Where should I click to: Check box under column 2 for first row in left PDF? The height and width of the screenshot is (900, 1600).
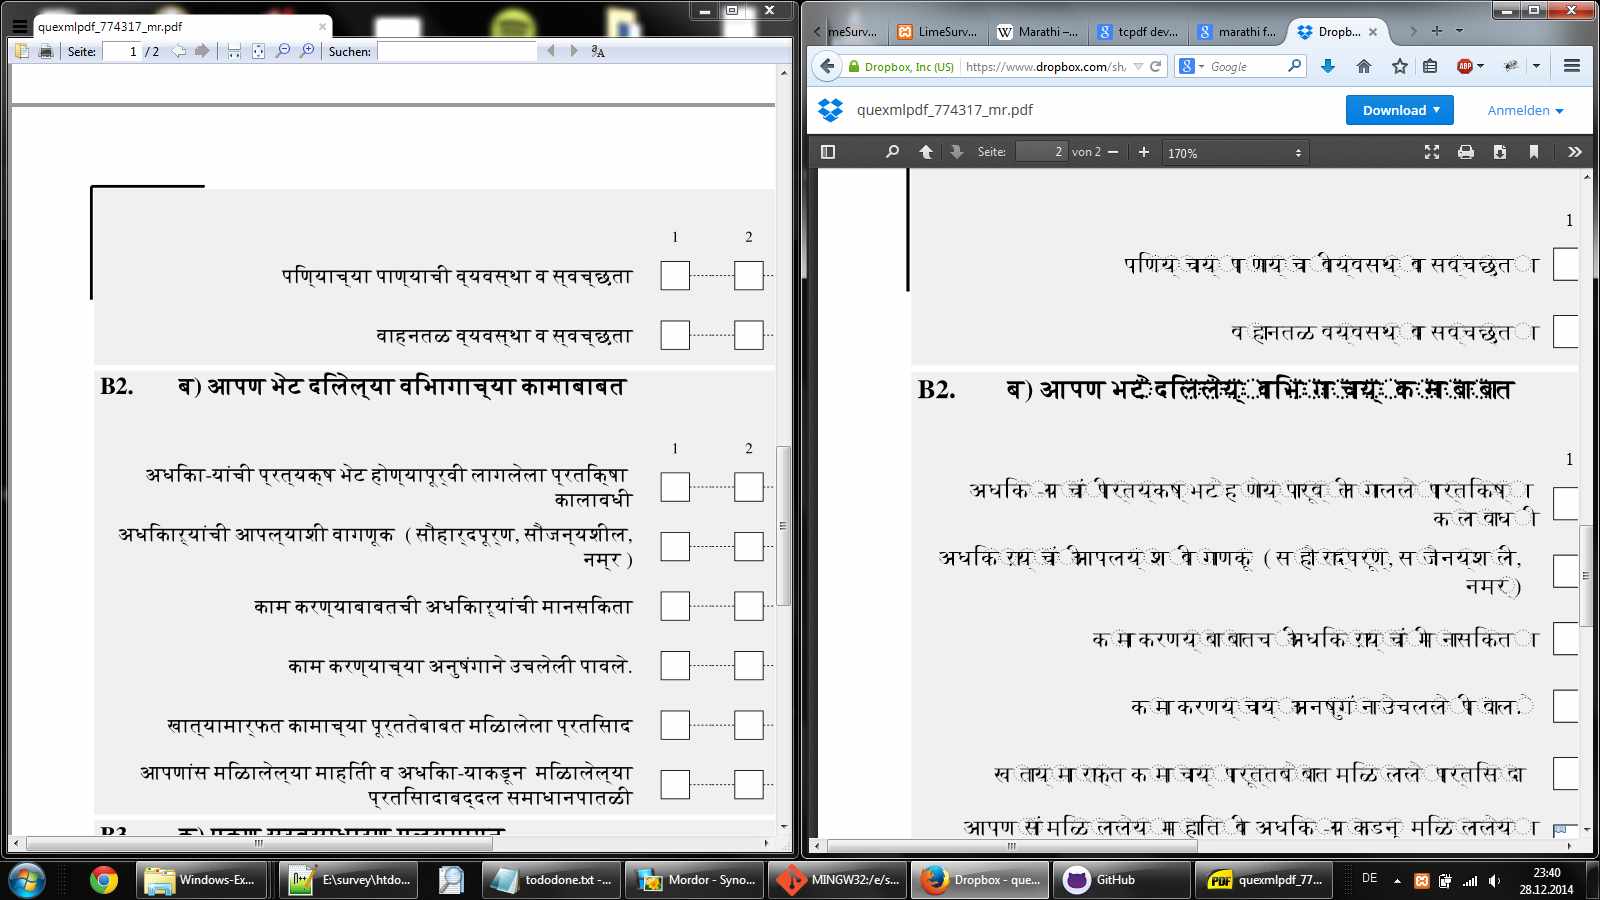pyautogui.click(x=749, y=275)
